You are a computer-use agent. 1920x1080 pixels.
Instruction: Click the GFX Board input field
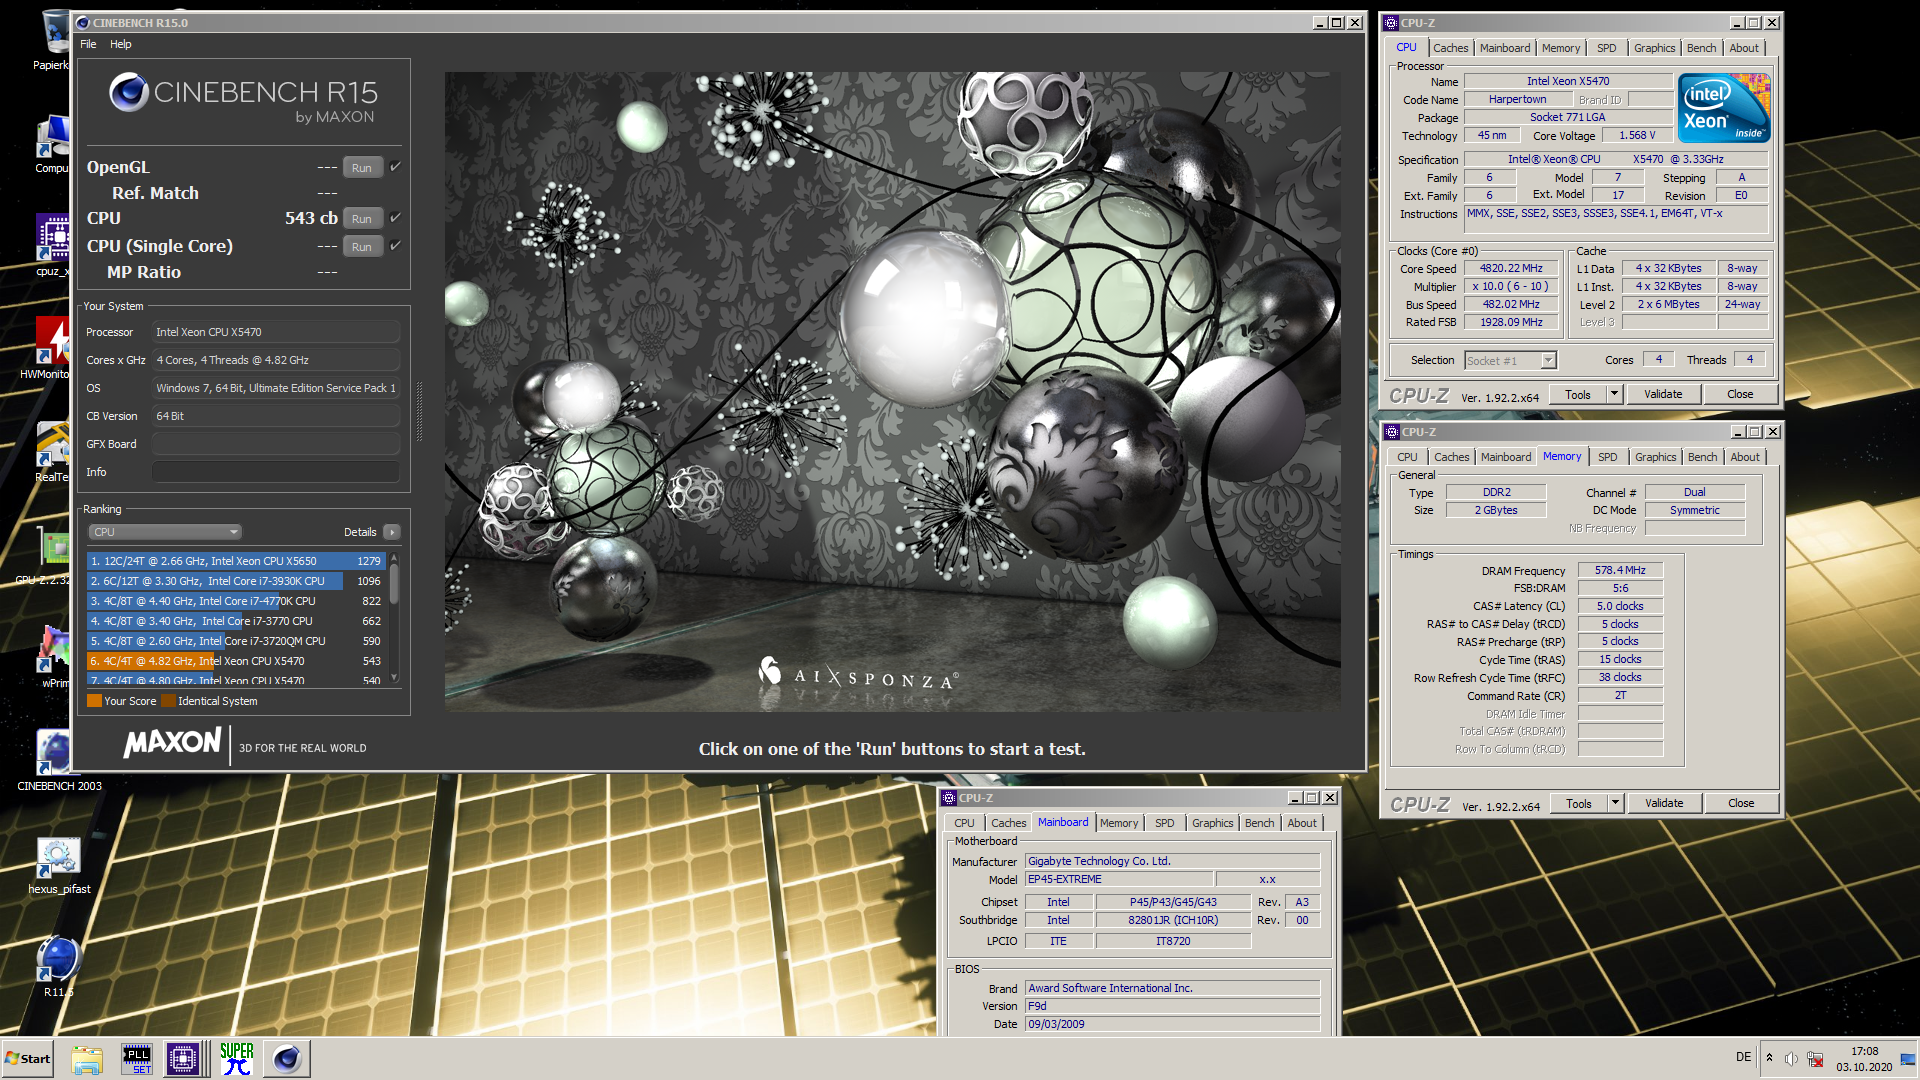[x=276, y=444]
